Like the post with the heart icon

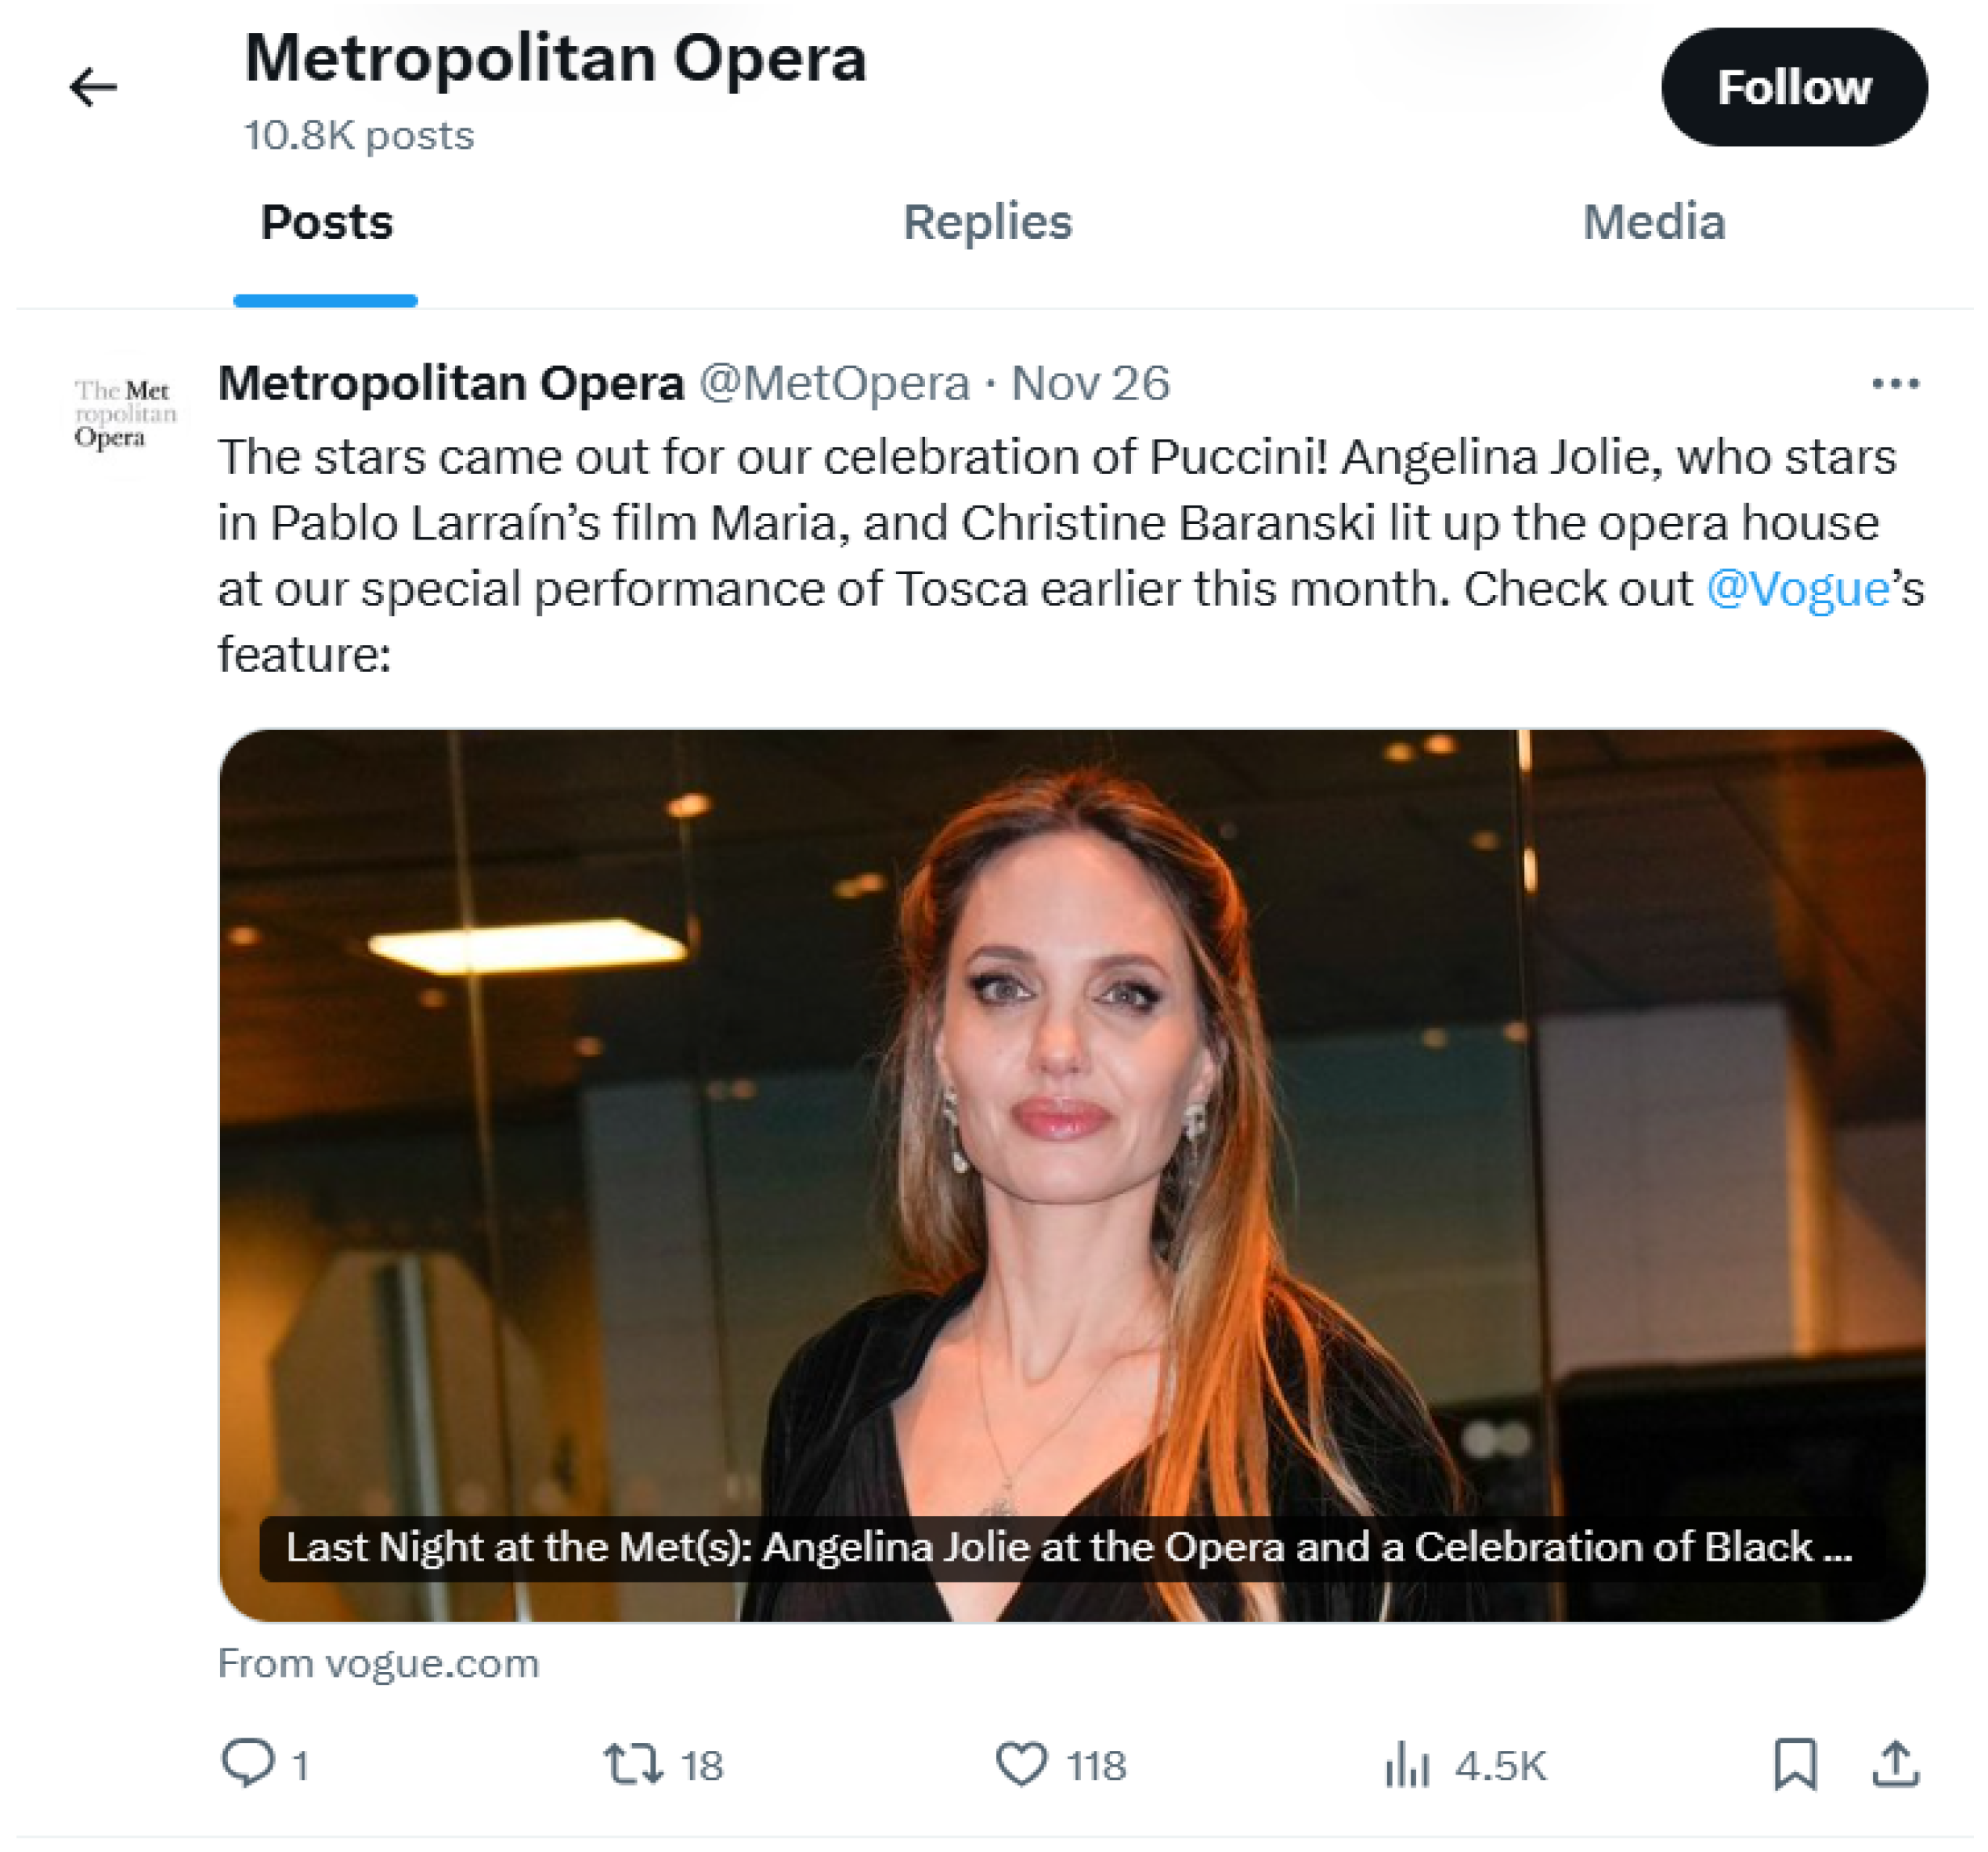click(x=1021, y=1763)
